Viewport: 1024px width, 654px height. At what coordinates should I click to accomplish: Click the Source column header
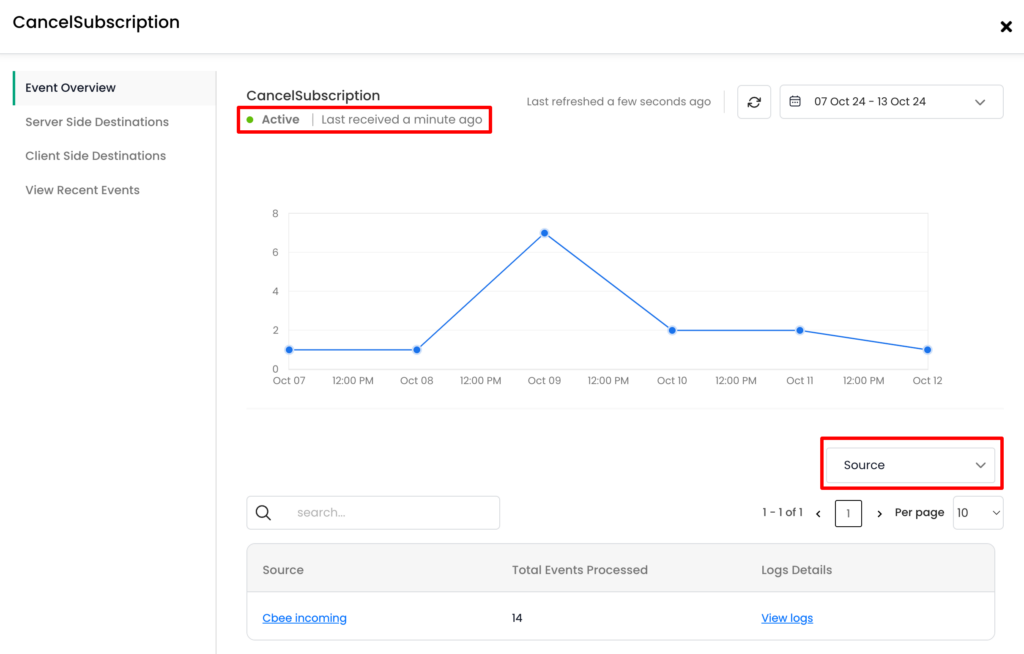pyautogui.click(x=283, y=570)
